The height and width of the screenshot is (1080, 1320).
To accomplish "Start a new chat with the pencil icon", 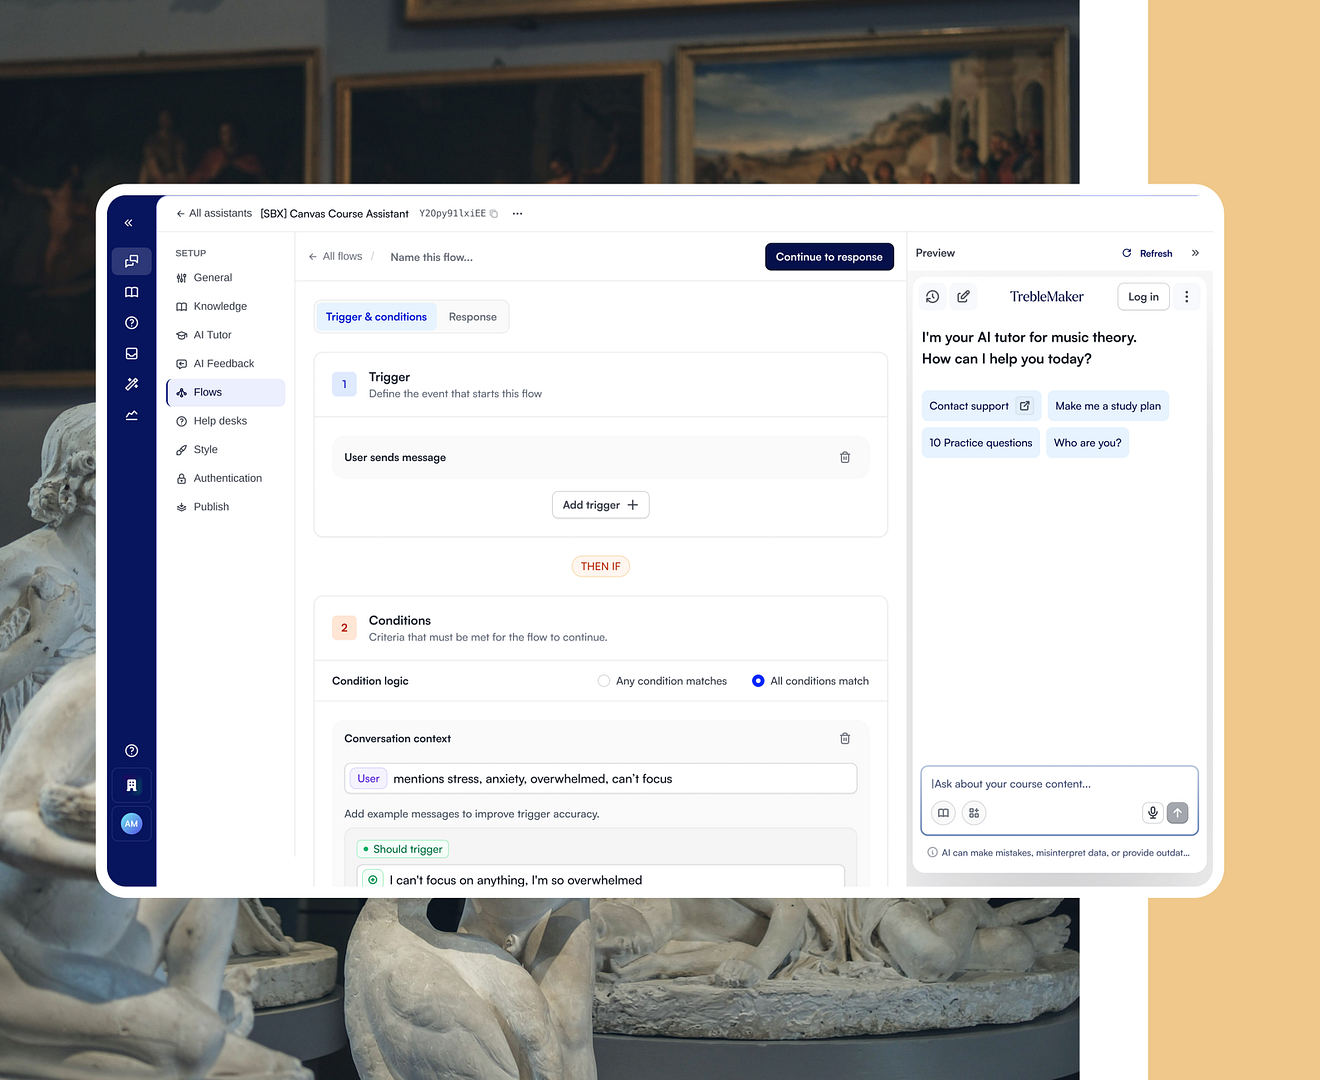I will point(963,296).
